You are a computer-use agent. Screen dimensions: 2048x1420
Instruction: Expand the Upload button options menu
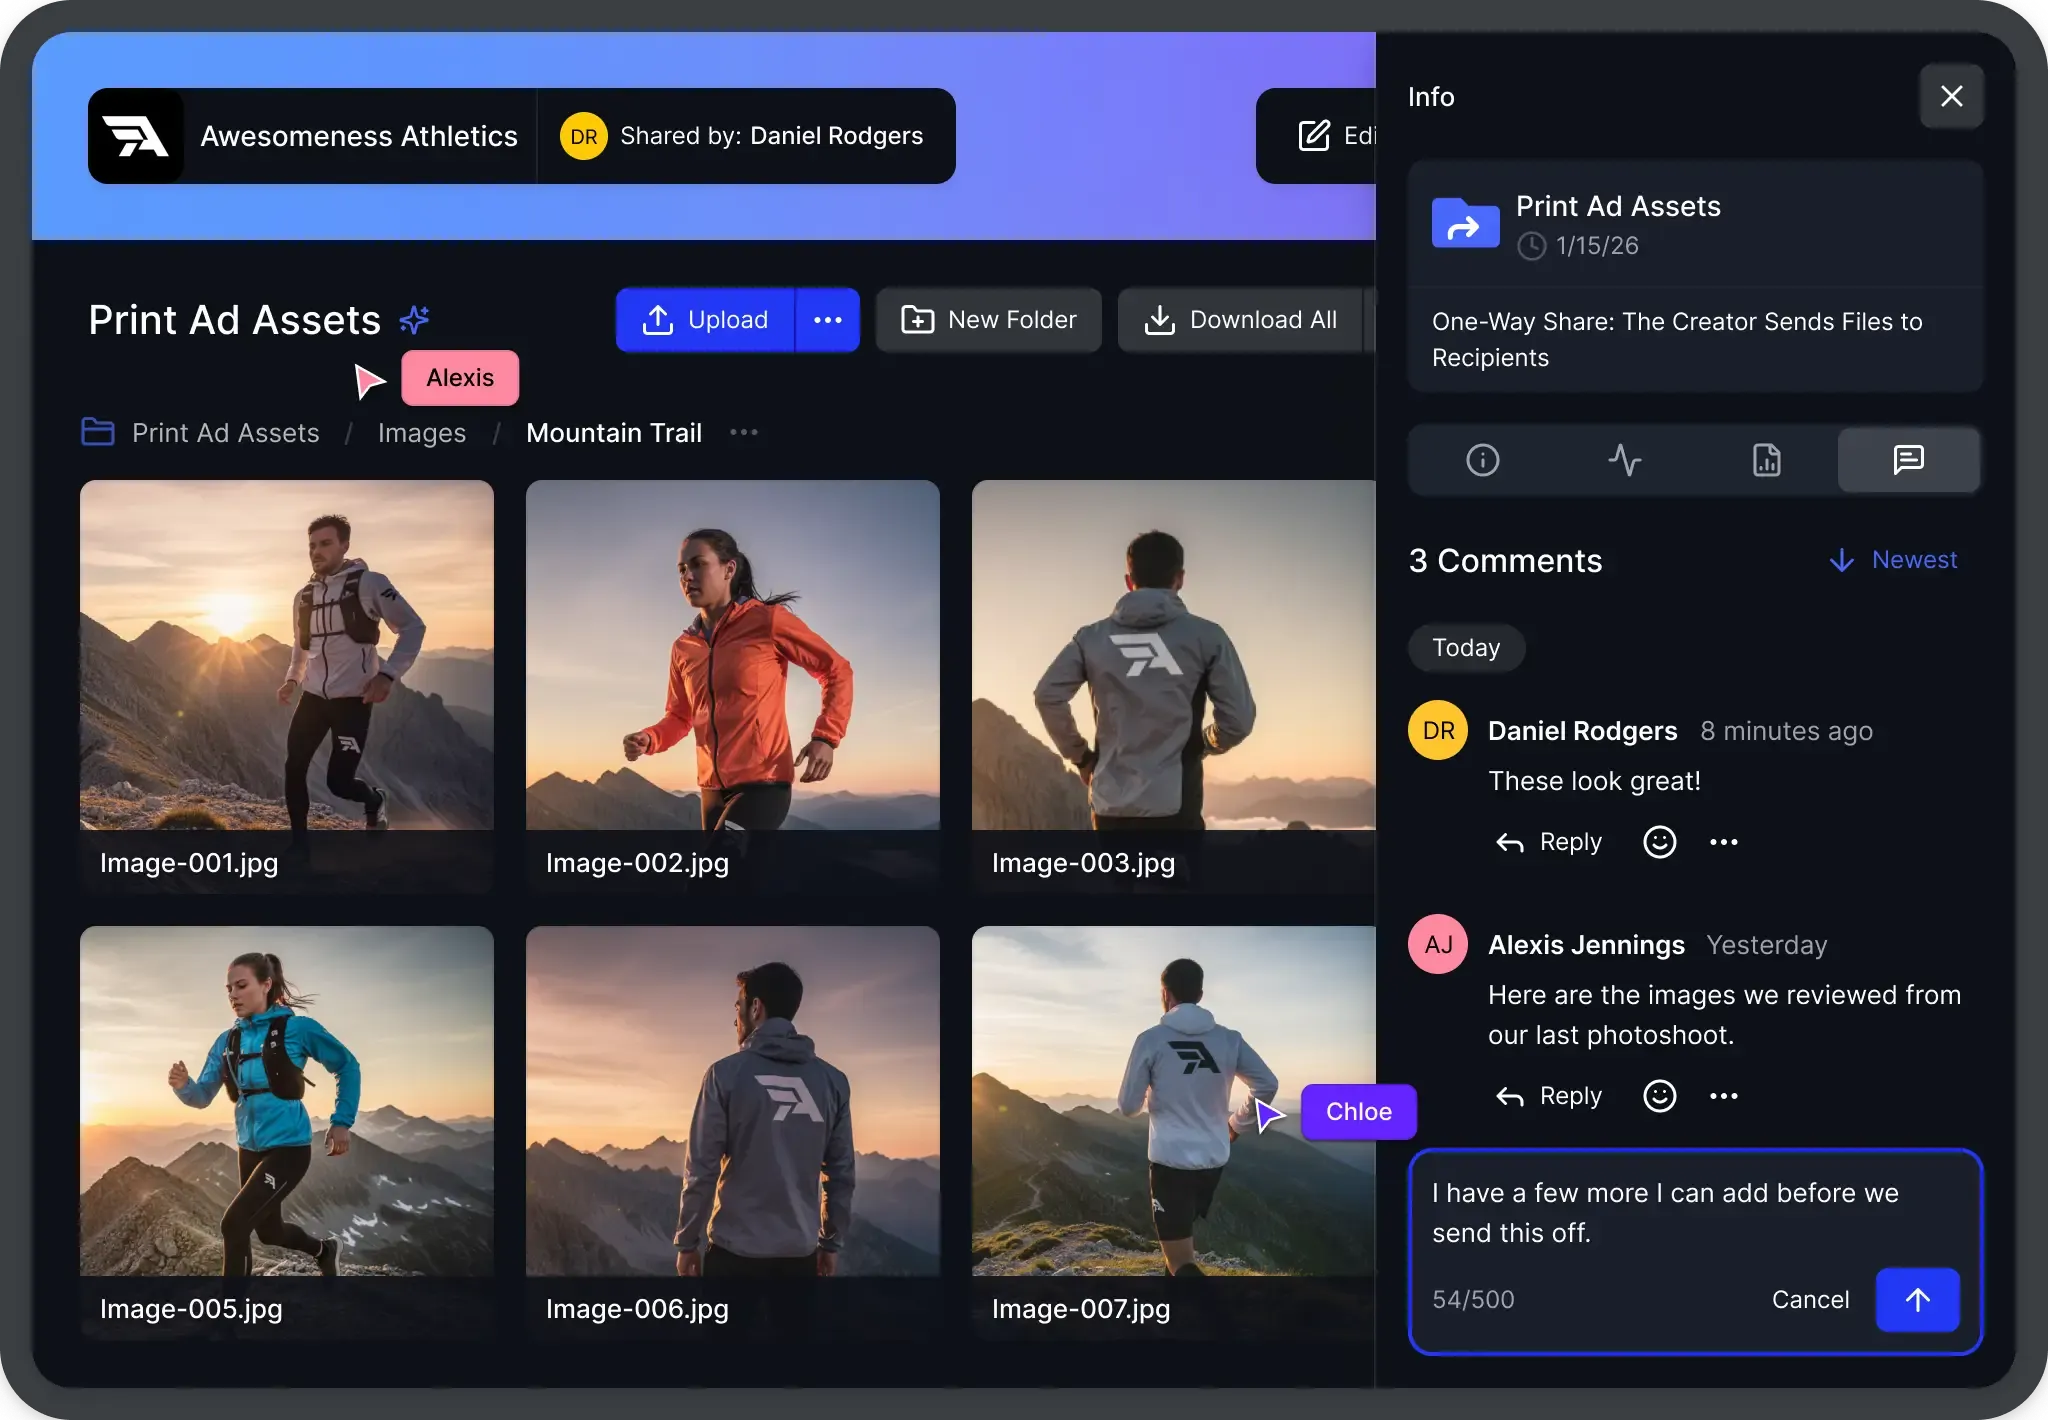coord(827,320)
